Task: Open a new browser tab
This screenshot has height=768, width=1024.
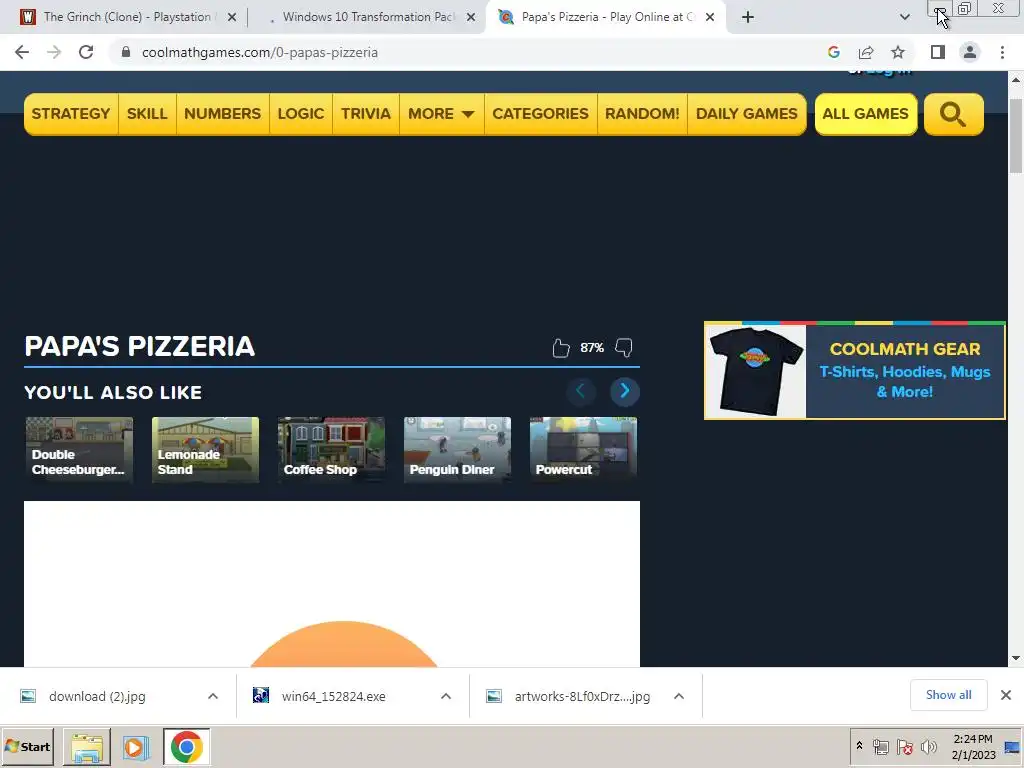Action: (x=748, y=17)
